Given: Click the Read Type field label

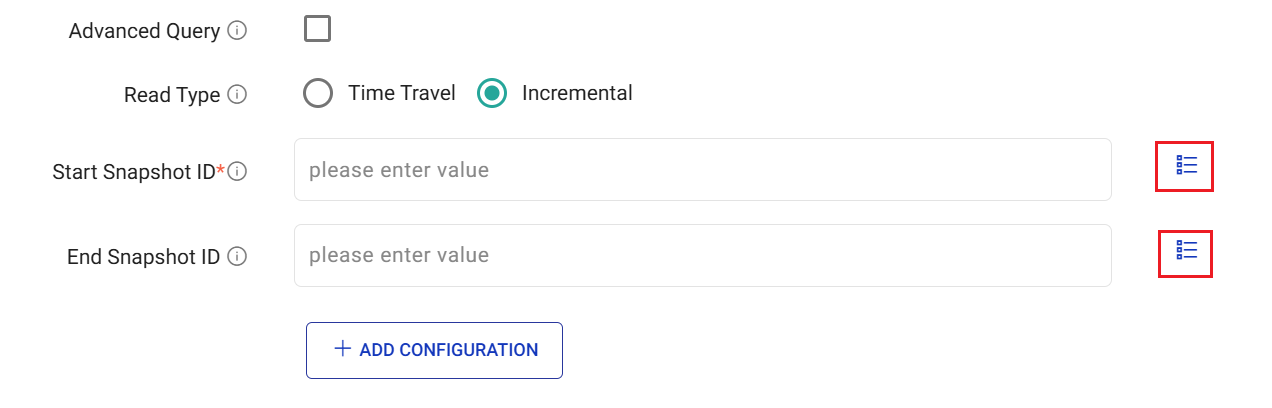Looking at the screenshot, I should [171, 95].
